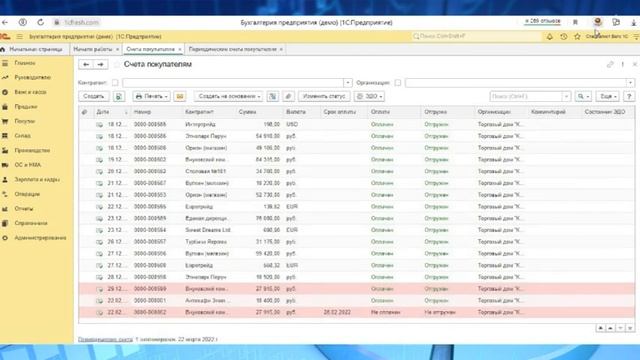Click the Изменить статус button
This screenshot has width=640, height=360.
324,96
